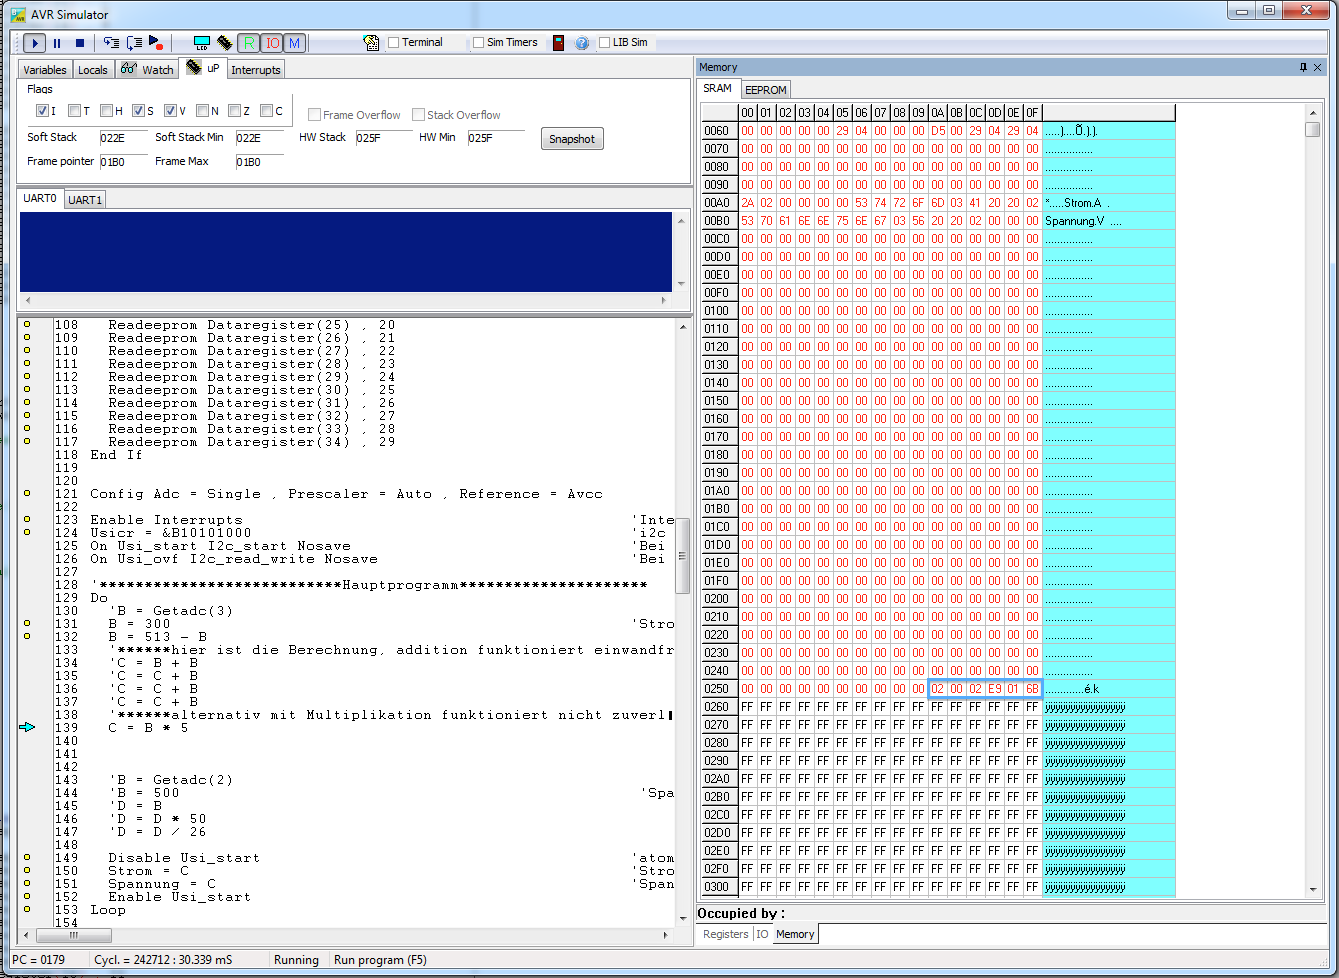Click the Step Over code icon
This screenshot has height=978, width=1339.
click(134, 43)
